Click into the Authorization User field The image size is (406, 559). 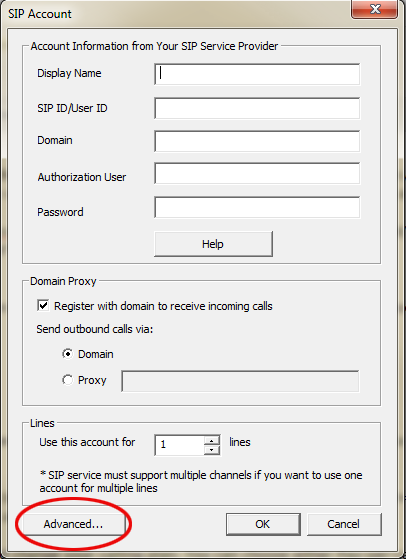(x=257, y=173)
